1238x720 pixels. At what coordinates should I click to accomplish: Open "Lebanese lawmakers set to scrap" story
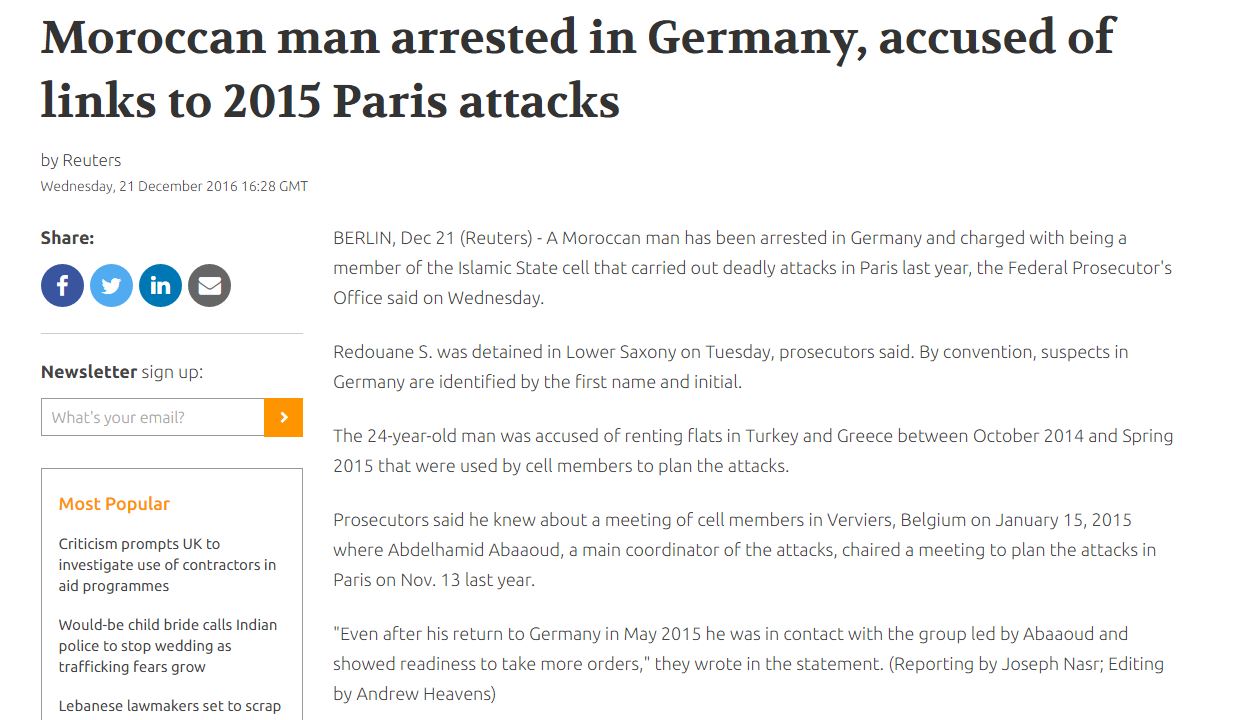tap(169, 706)
